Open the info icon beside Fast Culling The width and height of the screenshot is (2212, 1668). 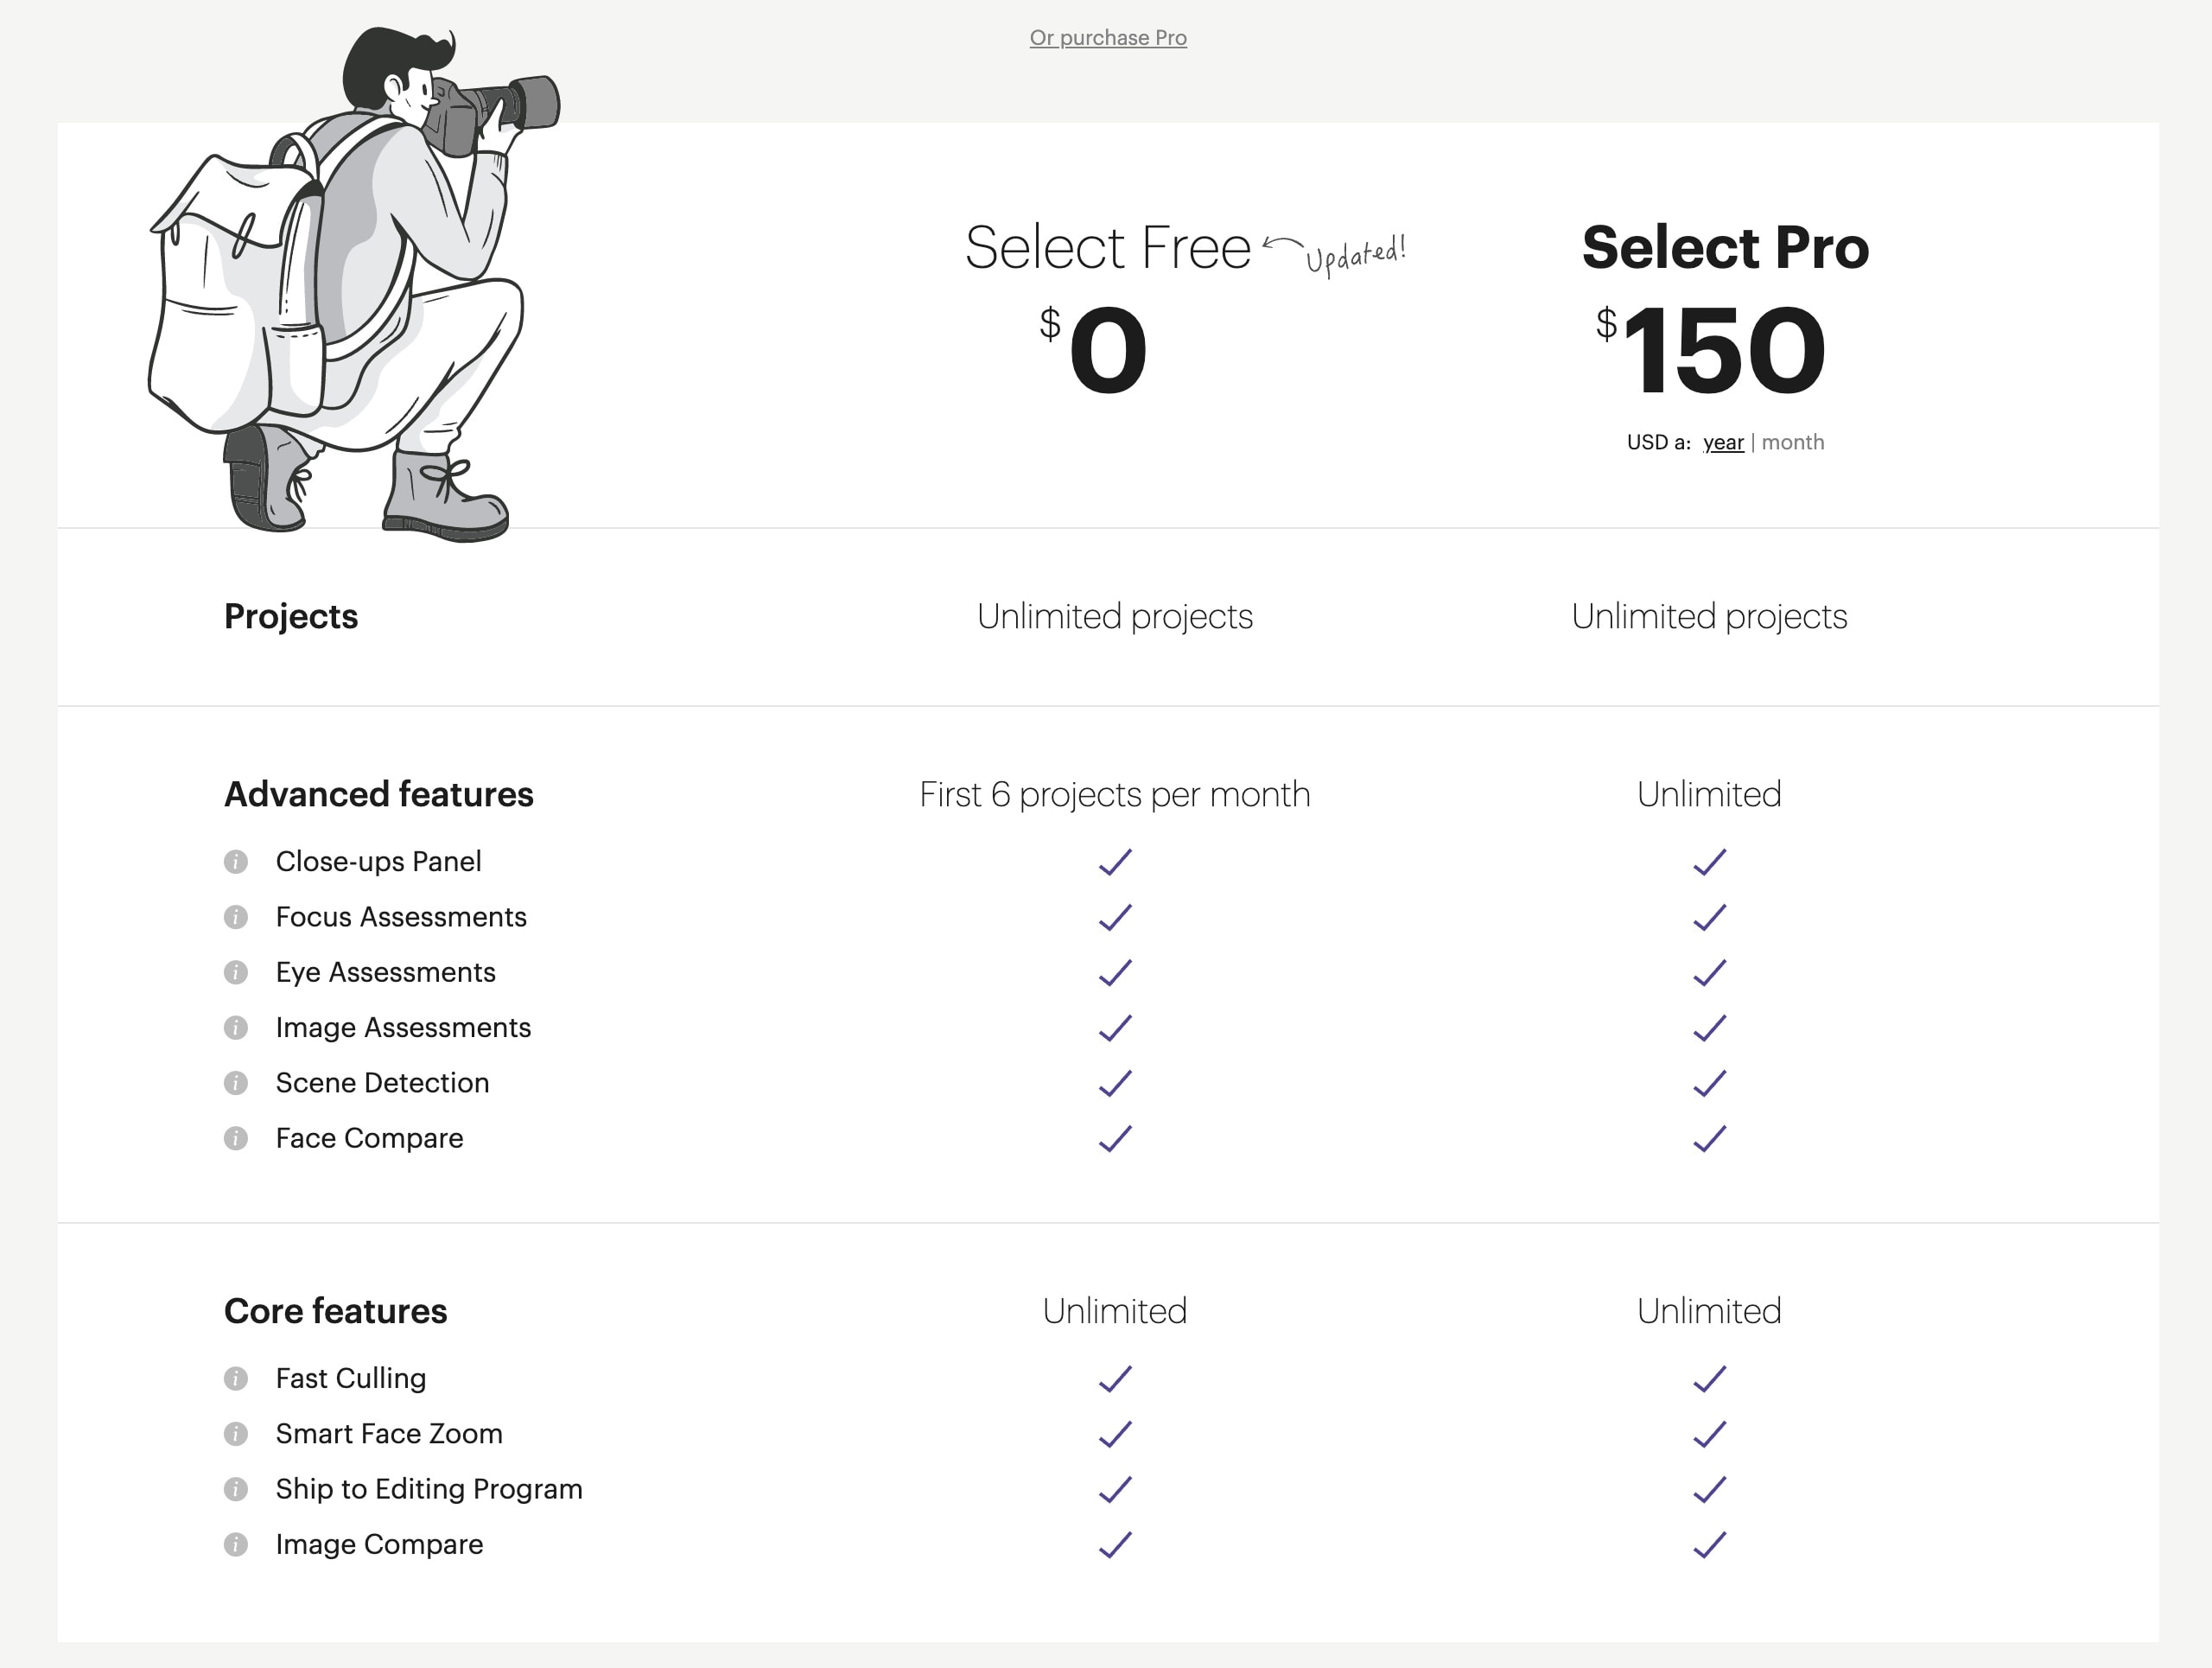click(236, 1379)
